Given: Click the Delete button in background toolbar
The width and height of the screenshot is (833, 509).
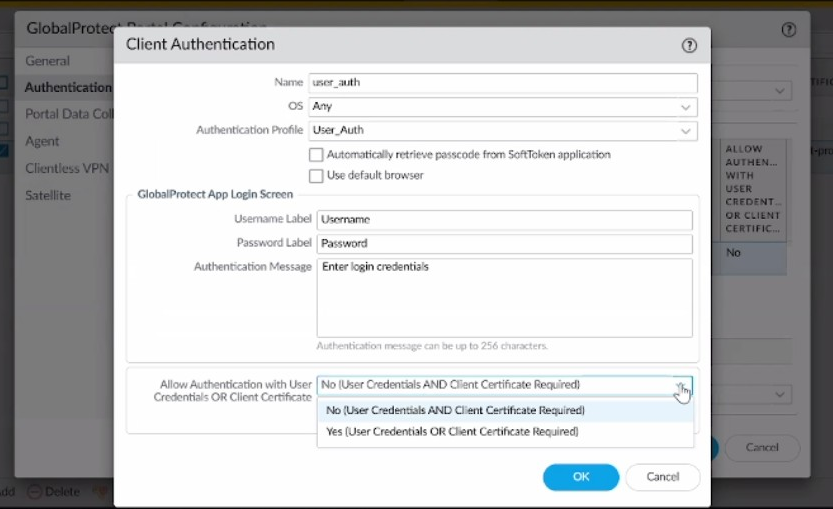Looking at the screenshot, I should pos(54,492).
